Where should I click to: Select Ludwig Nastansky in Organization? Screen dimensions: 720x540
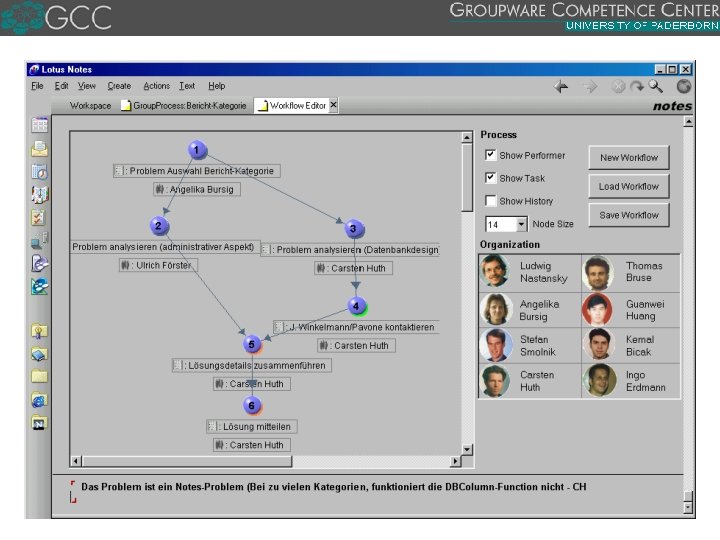529,272
